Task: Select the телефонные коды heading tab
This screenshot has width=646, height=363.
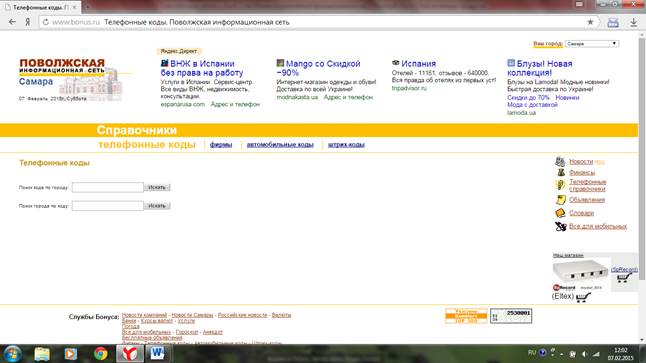Action: [147, 145]
